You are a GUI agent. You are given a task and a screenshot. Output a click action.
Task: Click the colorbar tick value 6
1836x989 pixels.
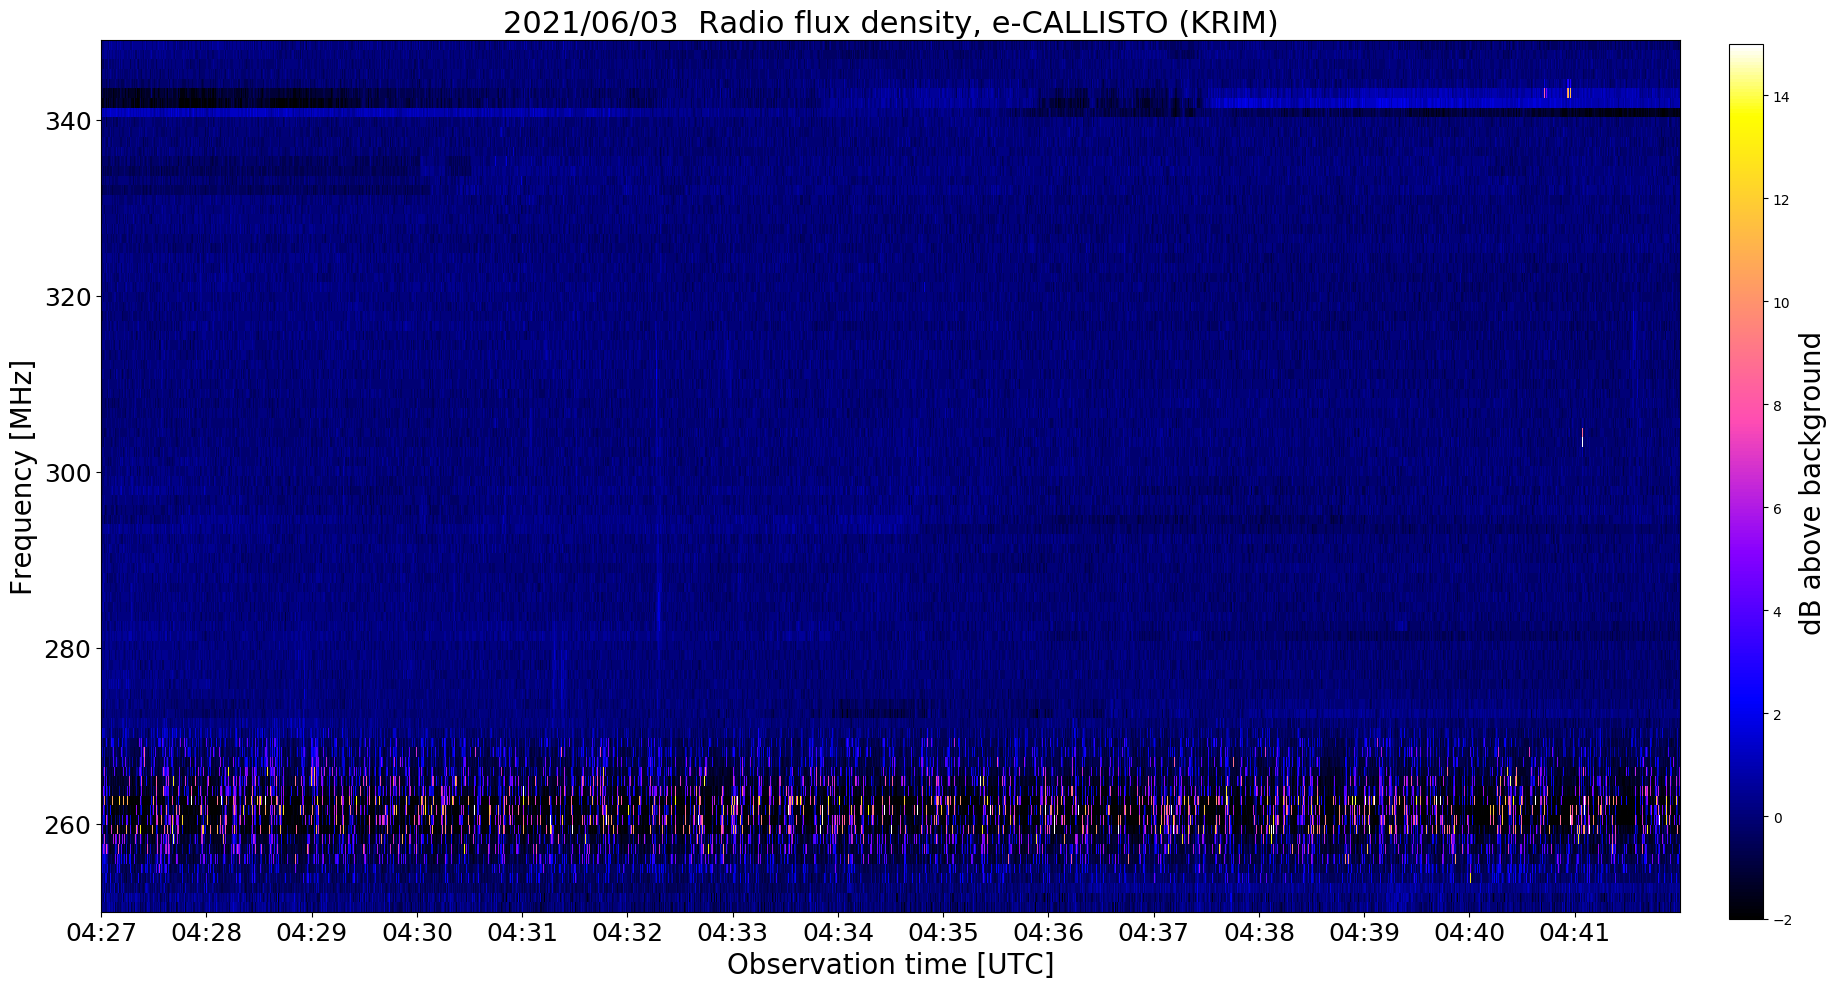pos(1777,509)
